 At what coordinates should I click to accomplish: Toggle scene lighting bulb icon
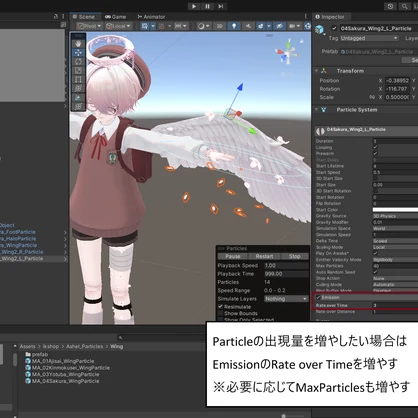coord(234,26)
